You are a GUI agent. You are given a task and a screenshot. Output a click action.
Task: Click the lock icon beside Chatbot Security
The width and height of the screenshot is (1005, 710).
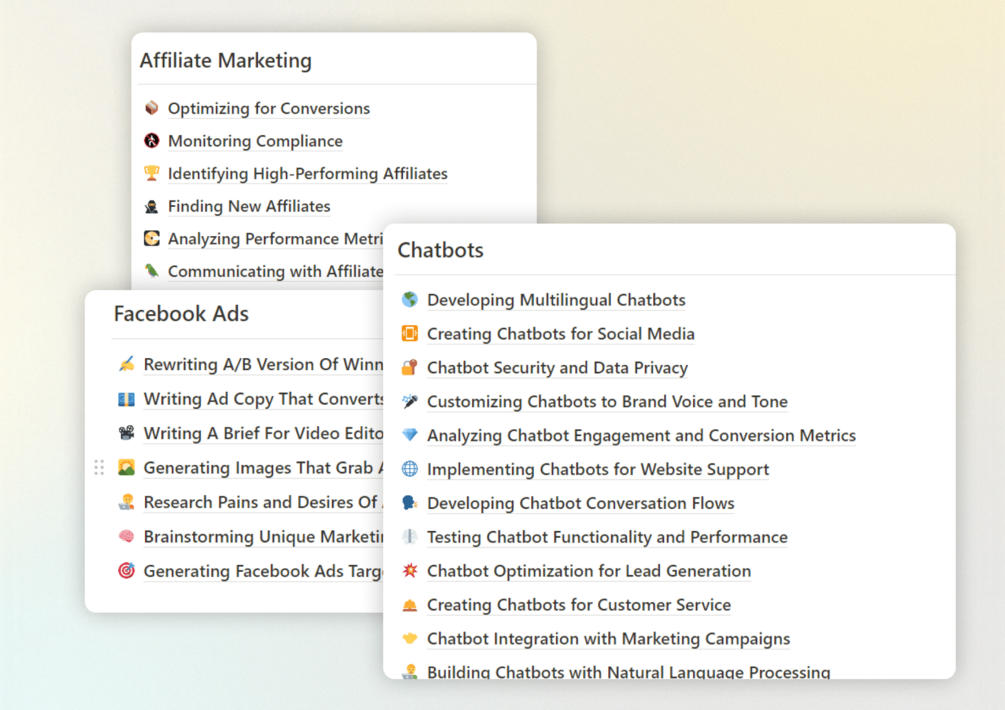410,367
